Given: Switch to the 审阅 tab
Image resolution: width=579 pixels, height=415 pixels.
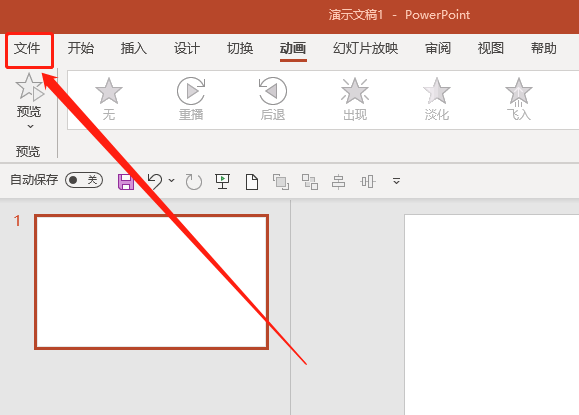Looking at the screenshot, I should coord(438,48).
